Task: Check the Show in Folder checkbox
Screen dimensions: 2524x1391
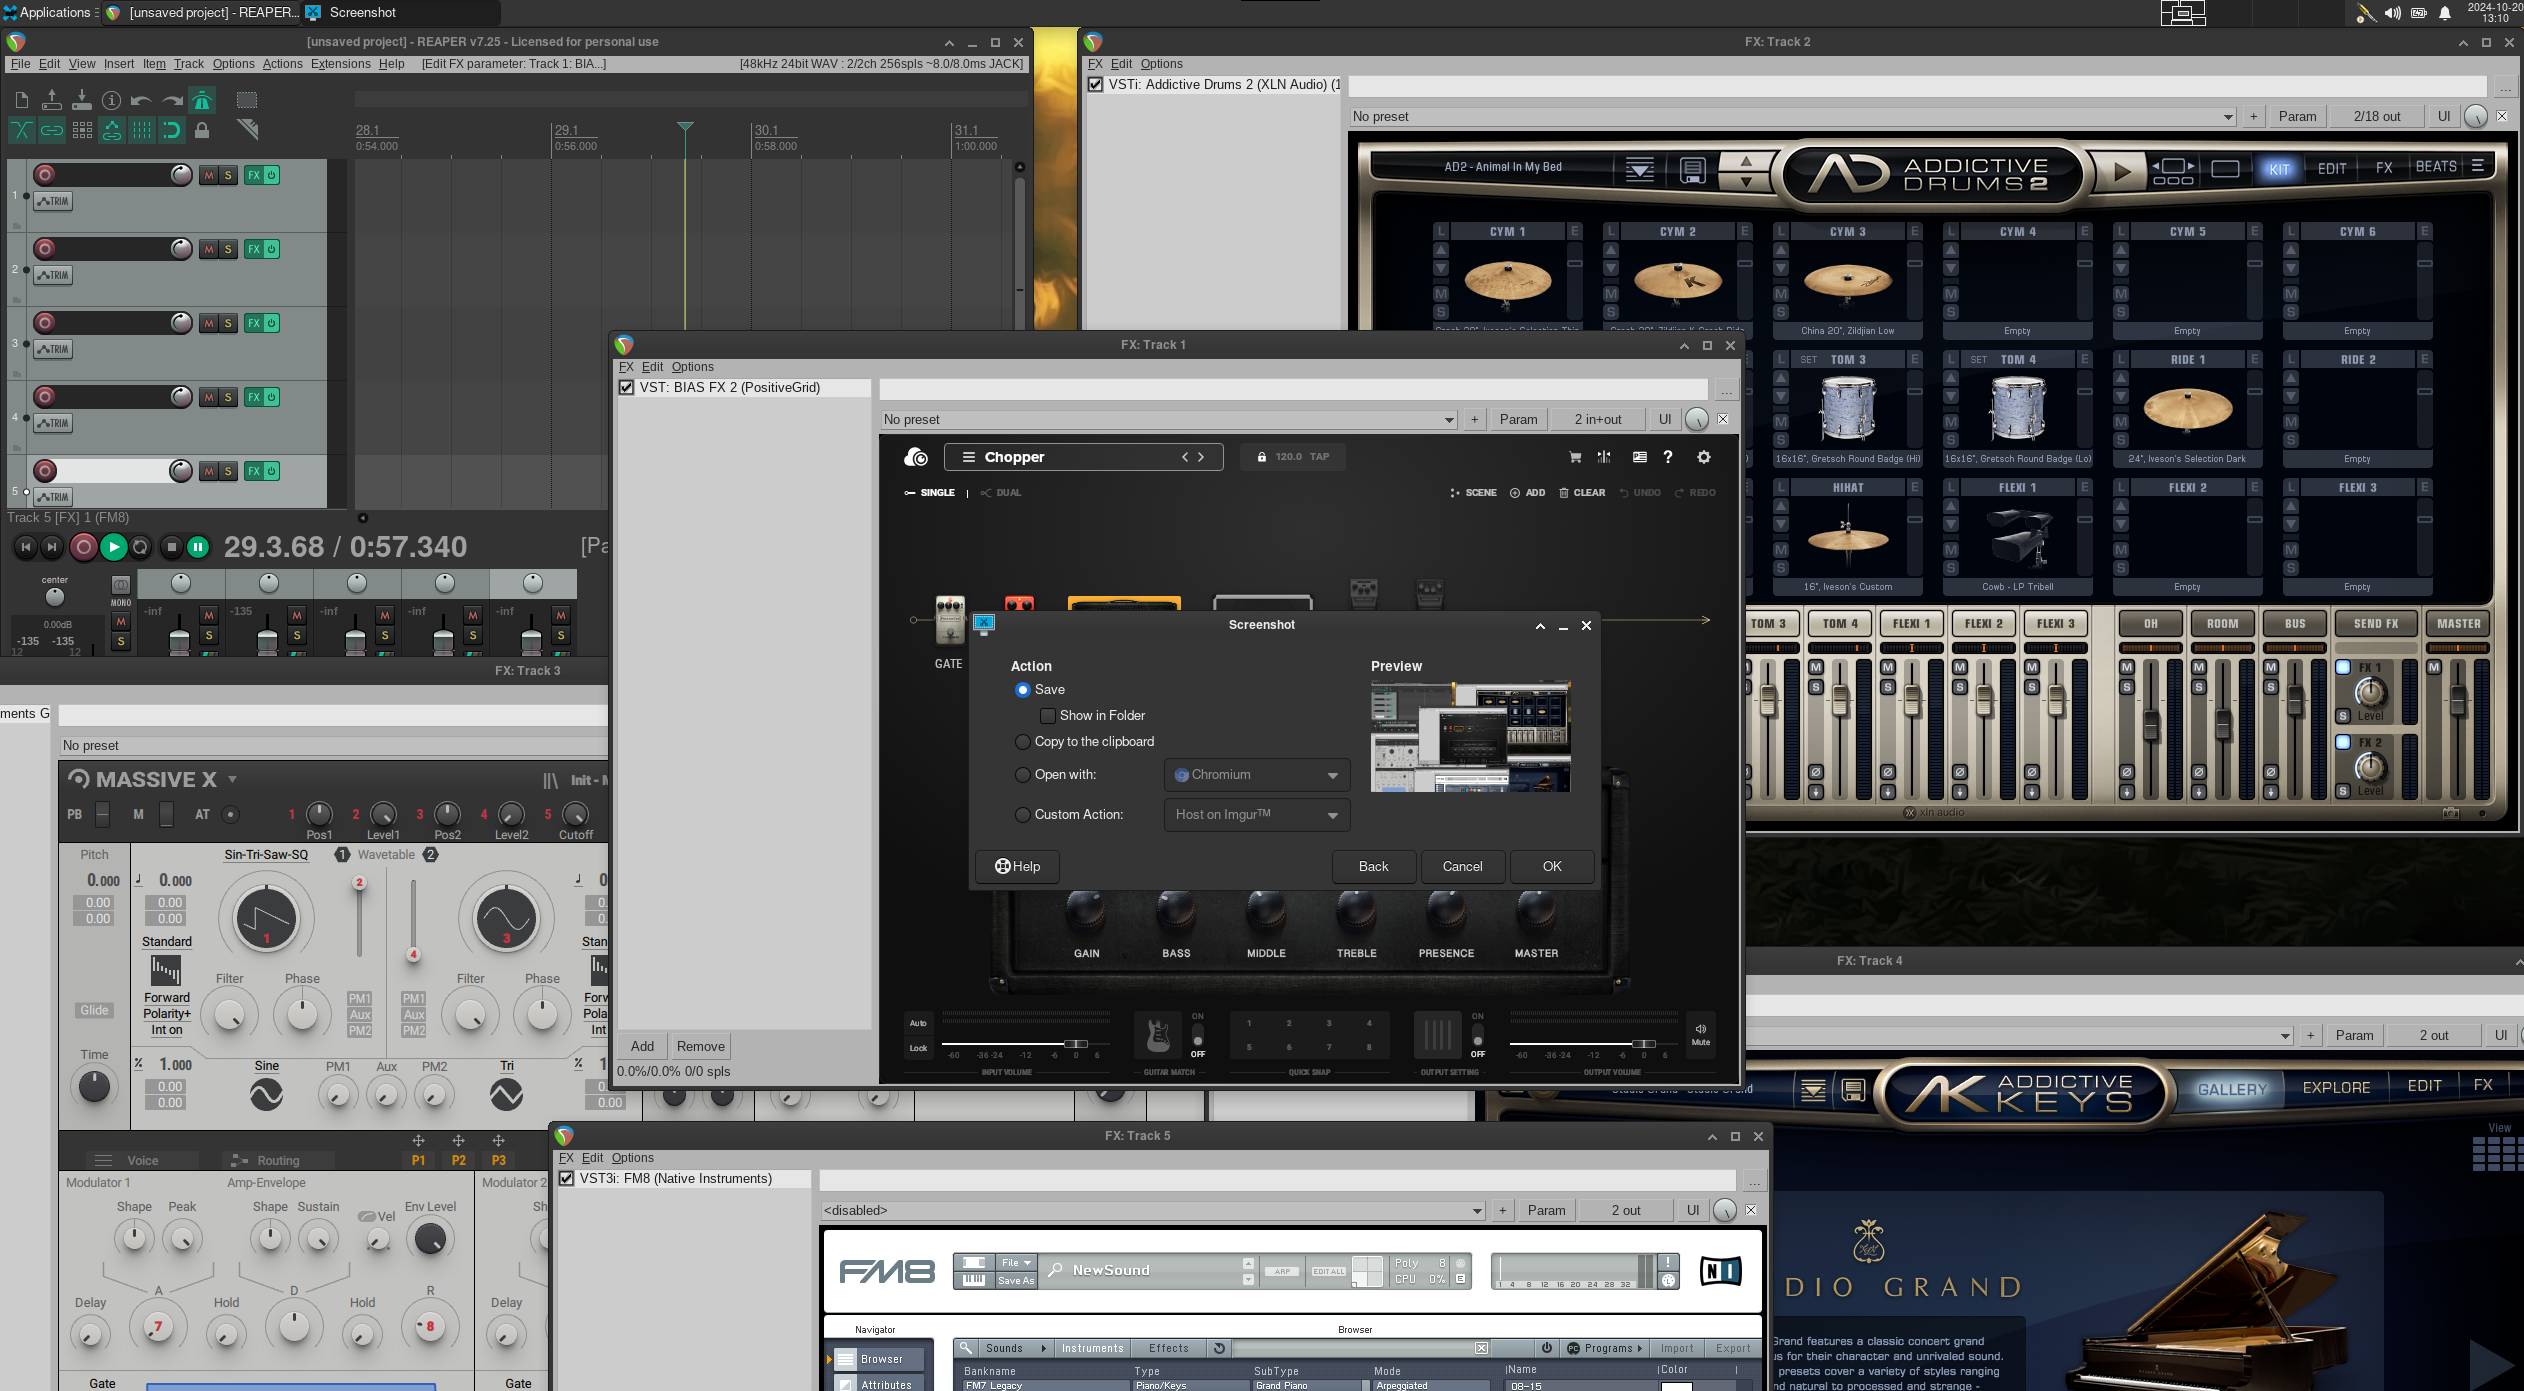Action: click(x=1047, y=716)
